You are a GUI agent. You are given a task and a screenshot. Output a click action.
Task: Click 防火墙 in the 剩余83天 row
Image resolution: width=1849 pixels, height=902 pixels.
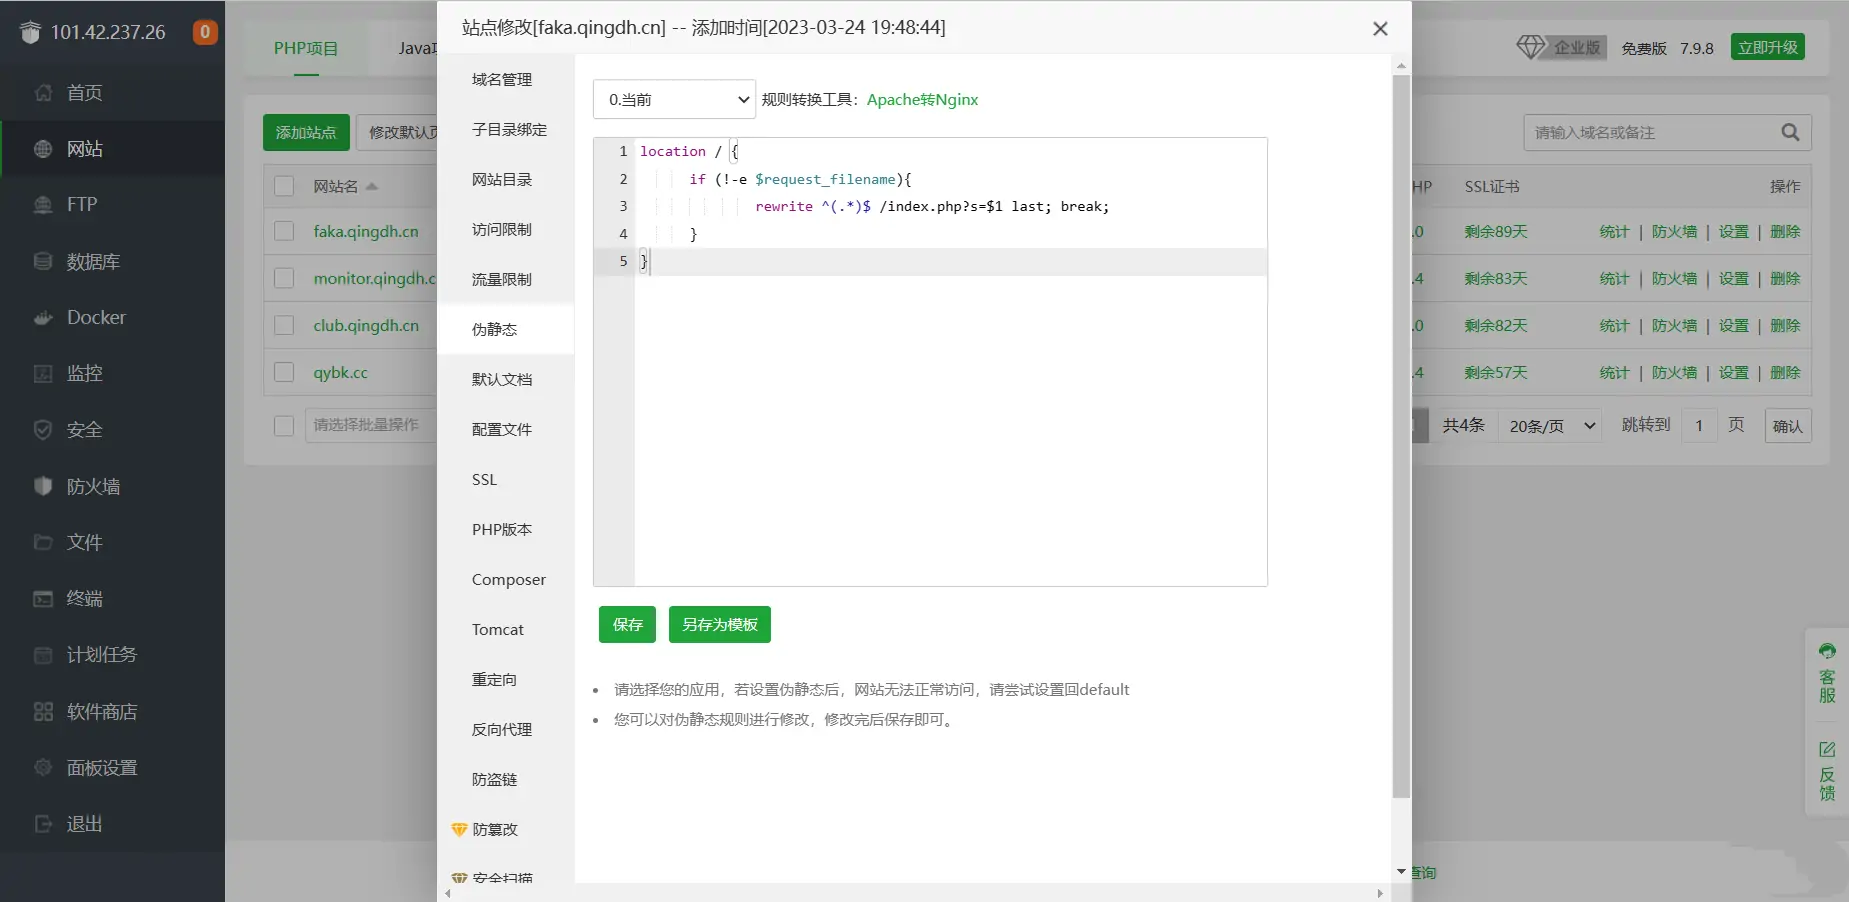click(1675, 278)
